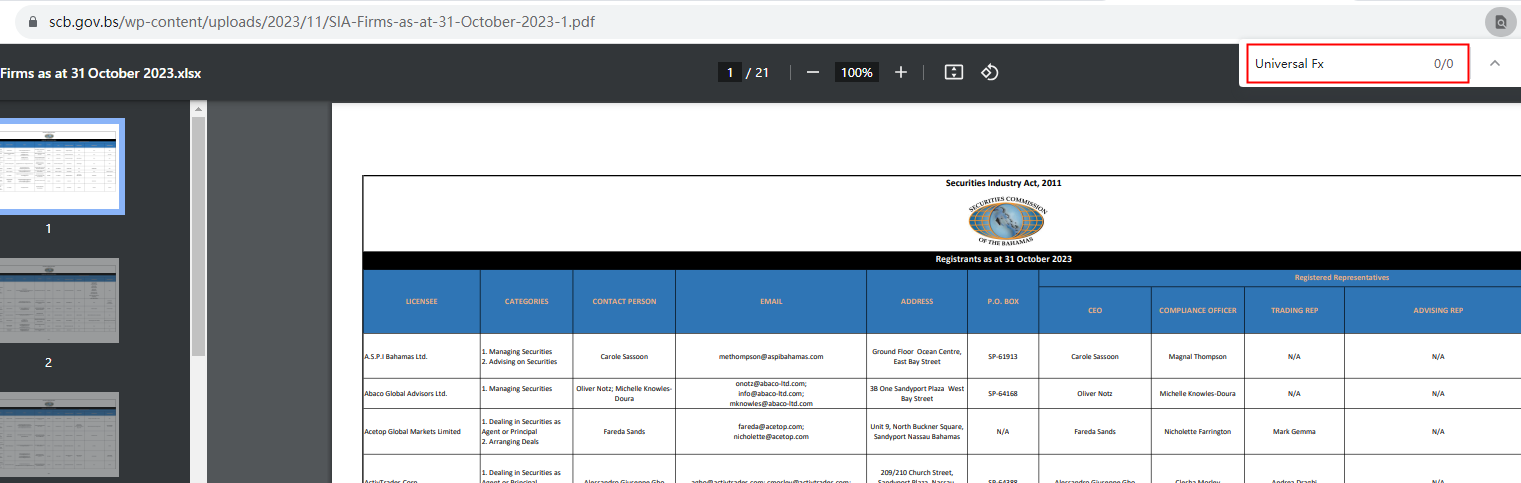Click the CATEGORIES column header

[x=526, y=301]
